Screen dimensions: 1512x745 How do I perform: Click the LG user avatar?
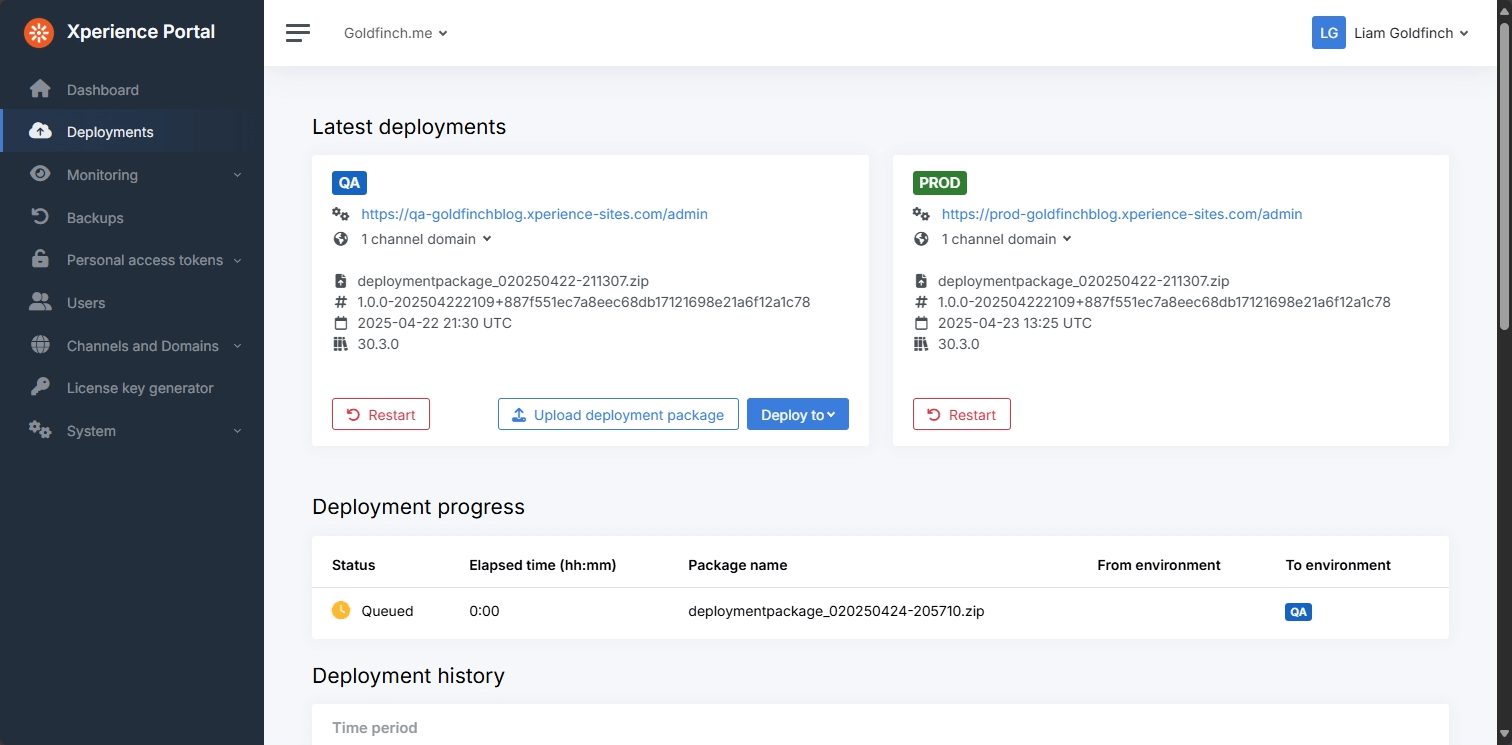[1328, 33]
